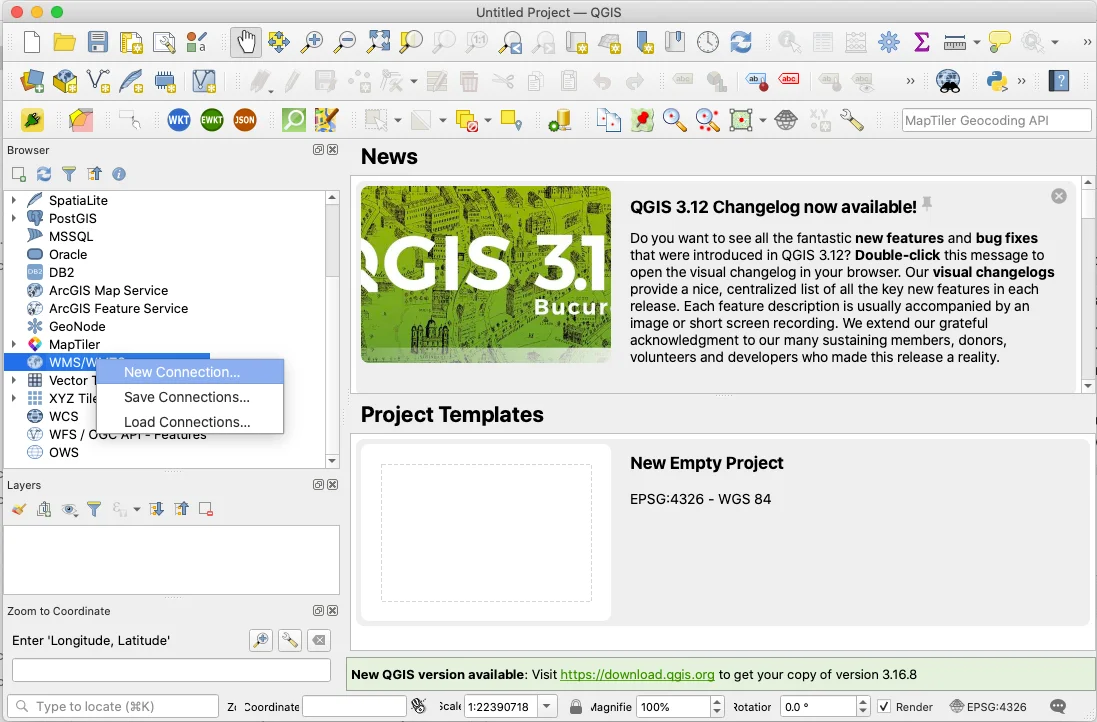Click the JSON plugin icon

[x=245, y=120]
